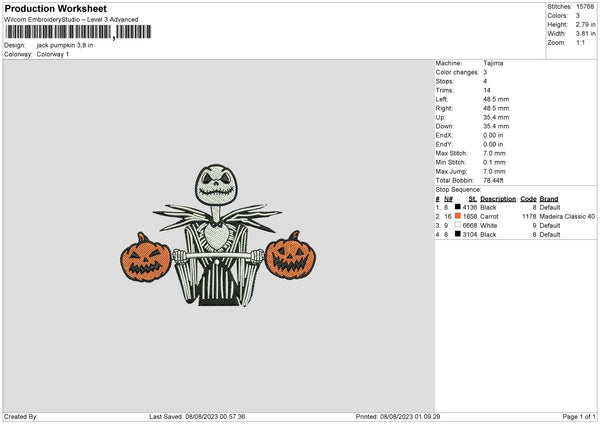The width and height of the screenshot is (600, 424).
Task: Click the Right value 48.5 mm
Action: click(x=496, y=108)
